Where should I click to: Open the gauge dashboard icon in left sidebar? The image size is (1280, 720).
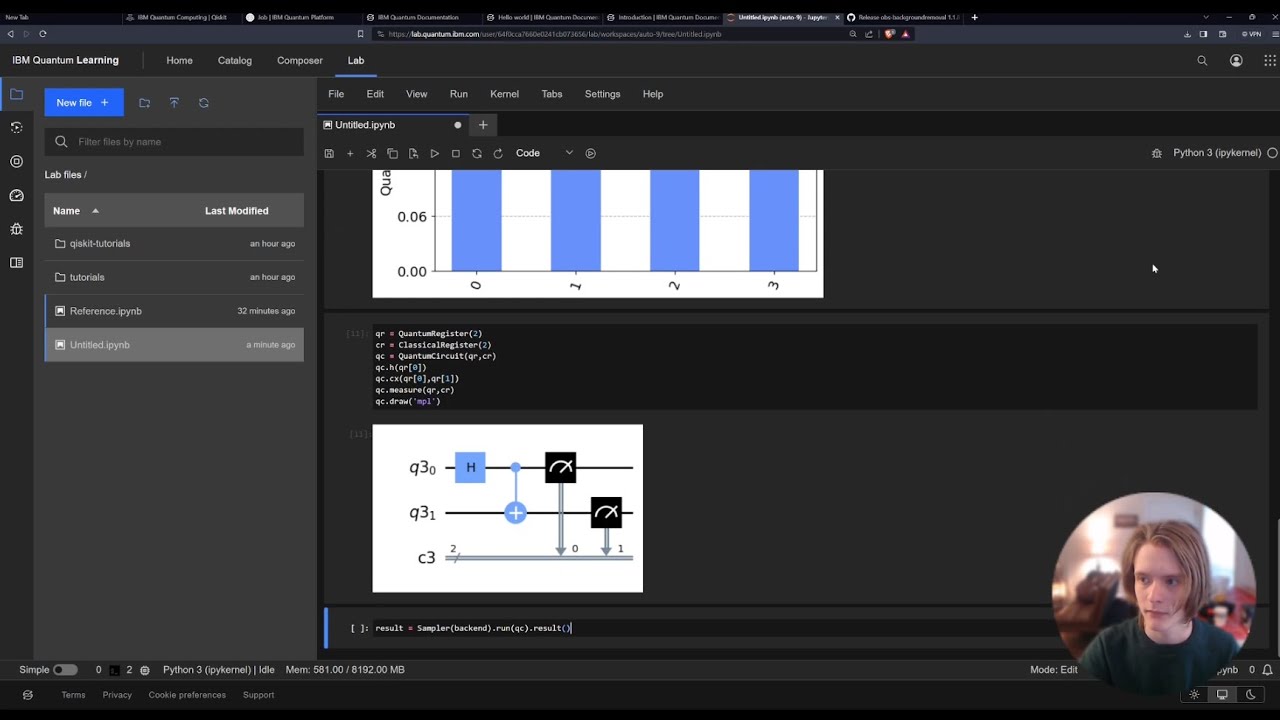(16, 195)
